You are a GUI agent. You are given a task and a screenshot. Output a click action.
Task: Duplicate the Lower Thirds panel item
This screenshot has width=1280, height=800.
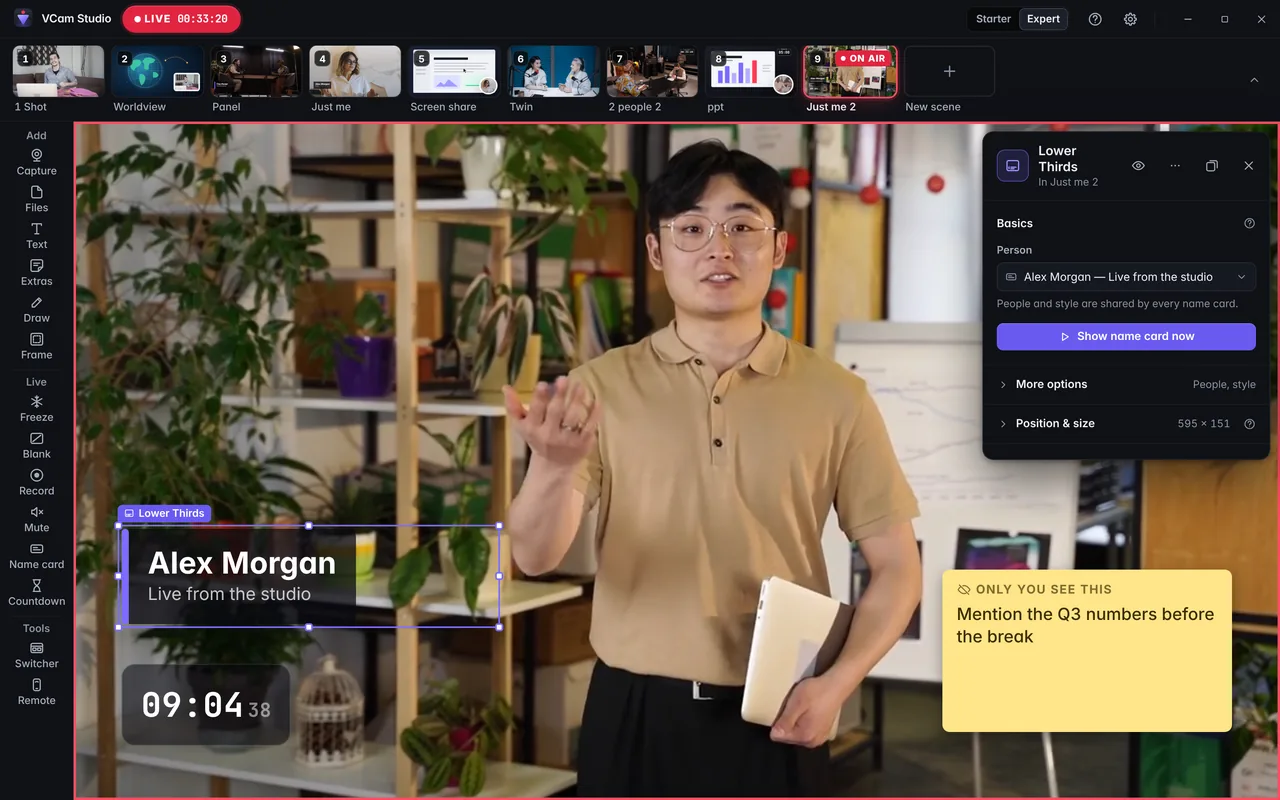click(x=1212, y=166)
